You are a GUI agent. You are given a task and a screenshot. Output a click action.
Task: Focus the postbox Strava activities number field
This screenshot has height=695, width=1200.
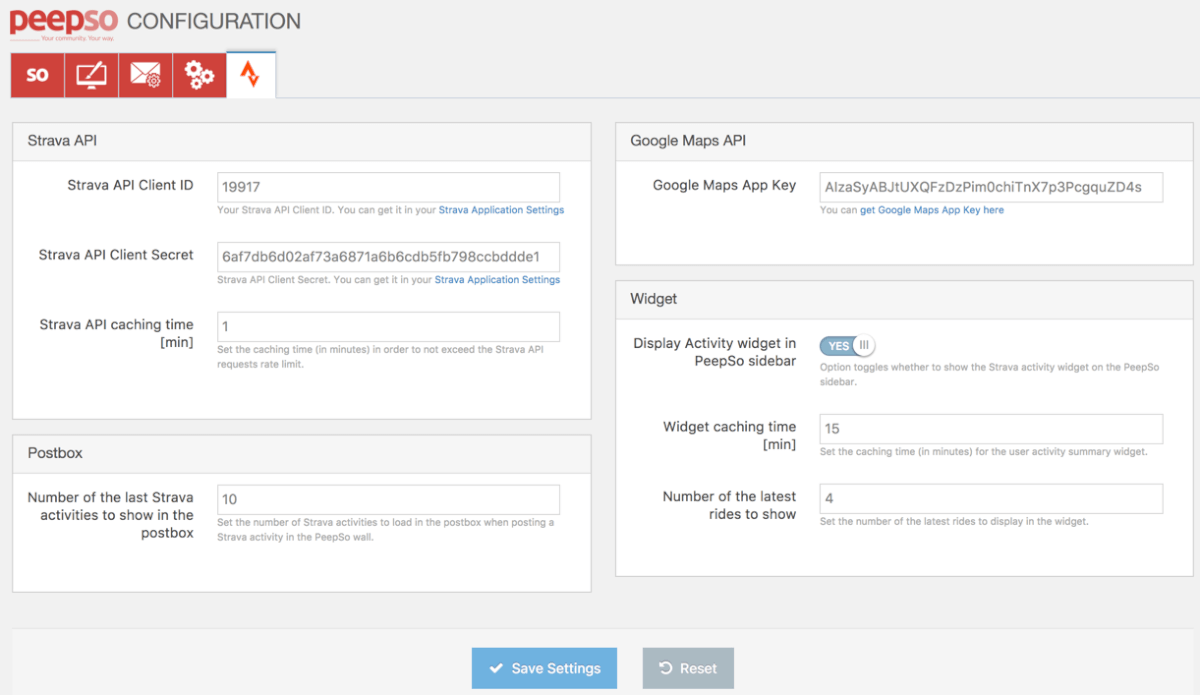[388, 500]
